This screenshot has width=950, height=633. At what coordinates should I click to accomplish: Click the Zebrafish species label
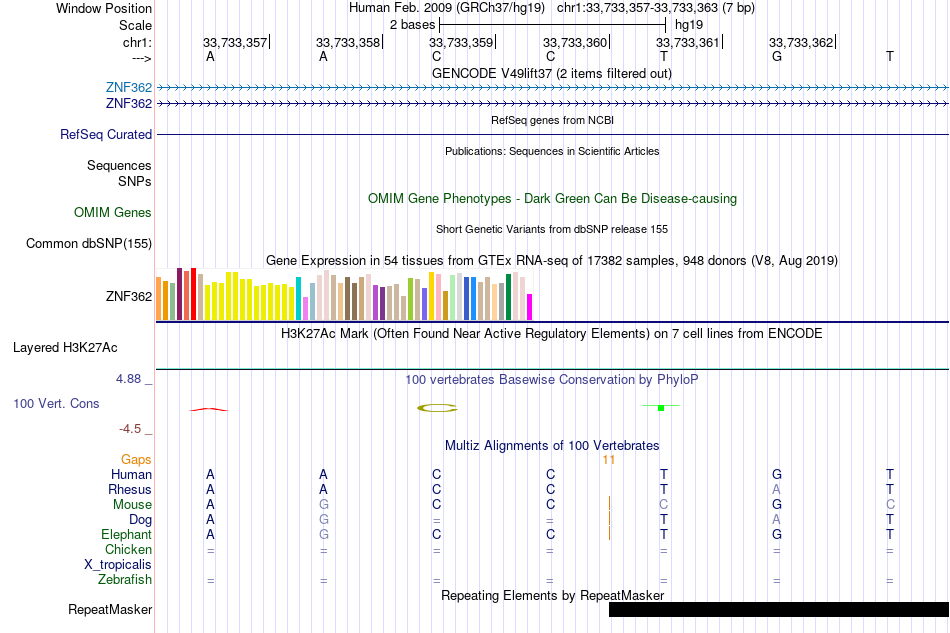[x=125, y=580]
